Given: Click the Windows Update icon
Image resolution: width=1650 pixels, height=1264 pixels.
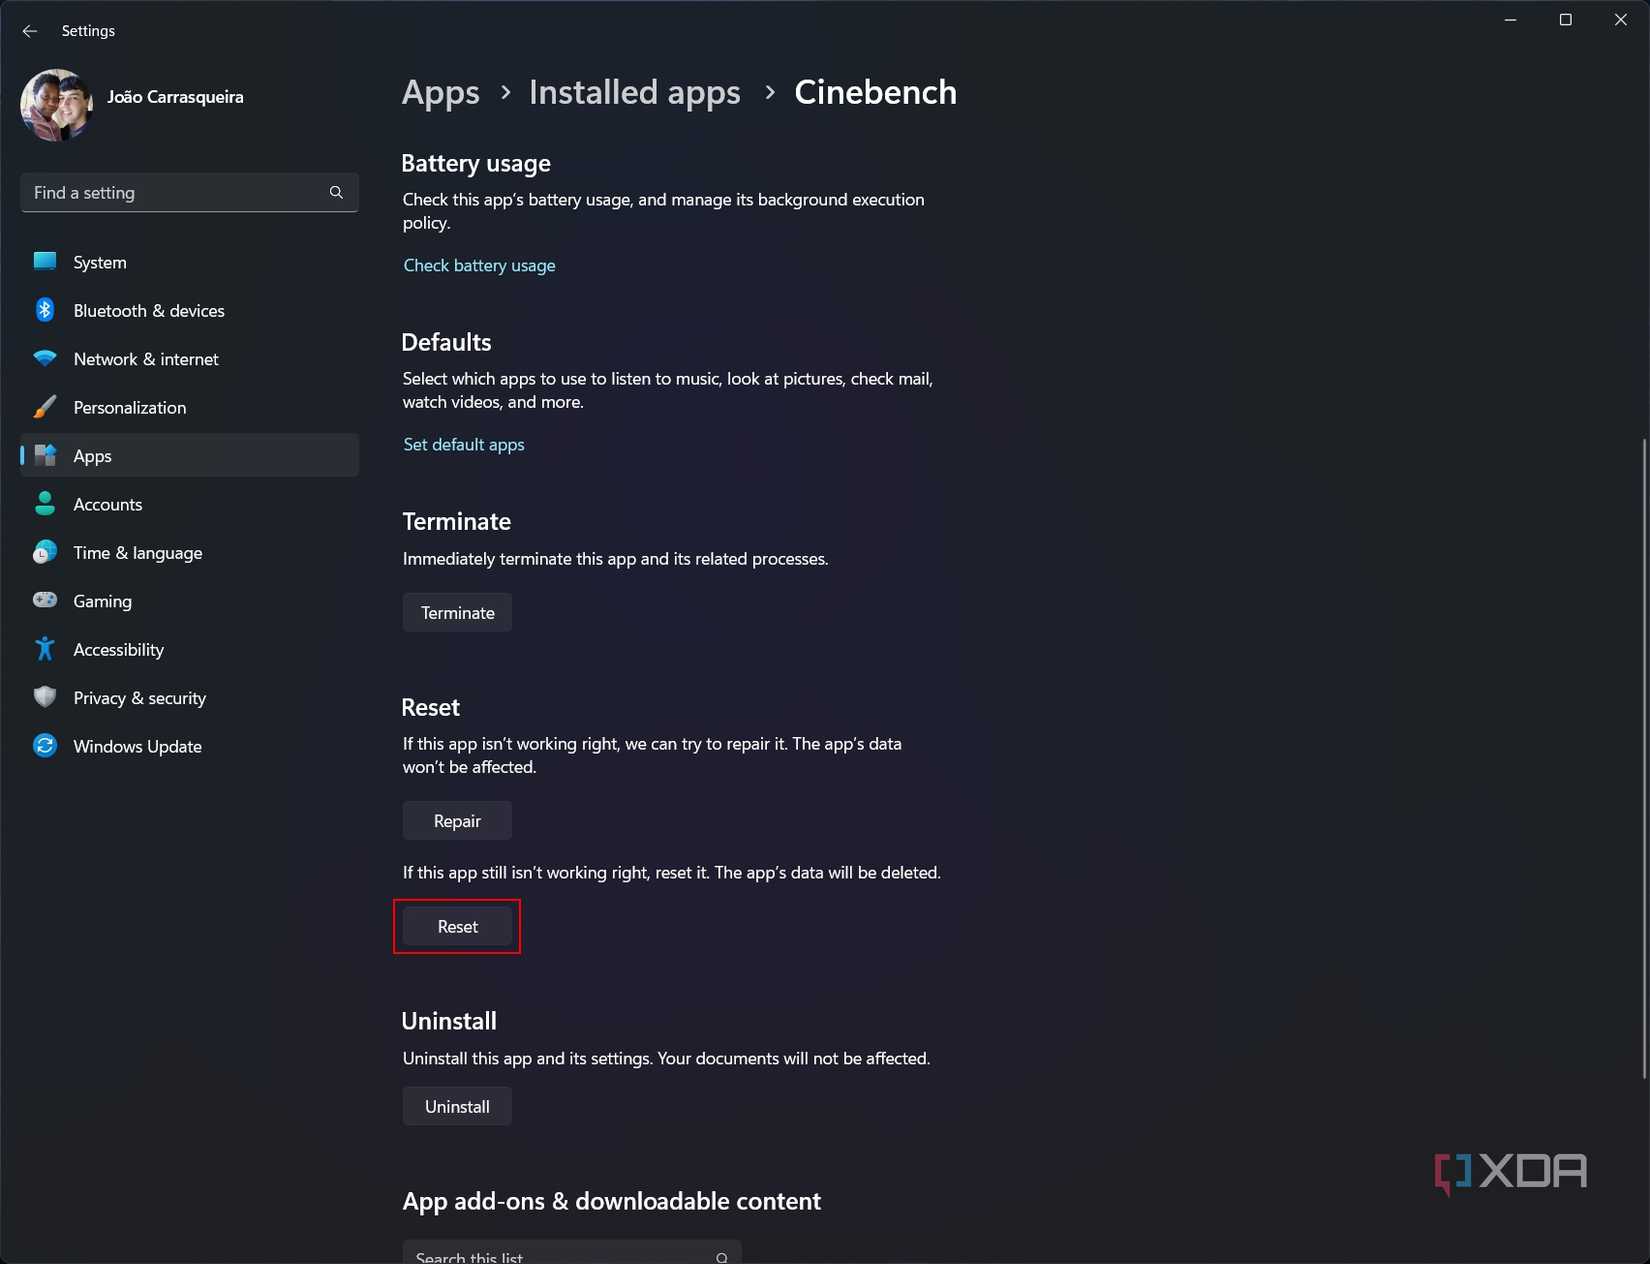Looking at the screenshot, I should 45,746.
